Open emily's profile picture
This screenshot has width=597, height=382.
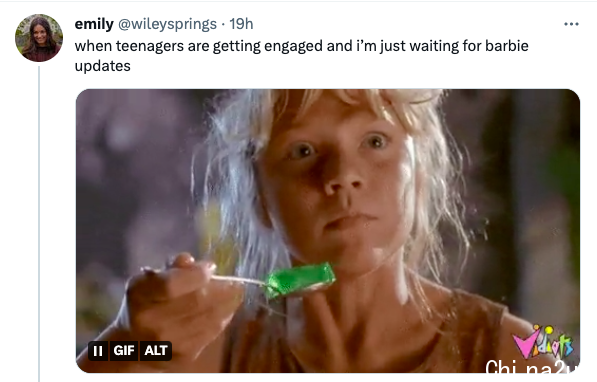(x=39, y=38)
